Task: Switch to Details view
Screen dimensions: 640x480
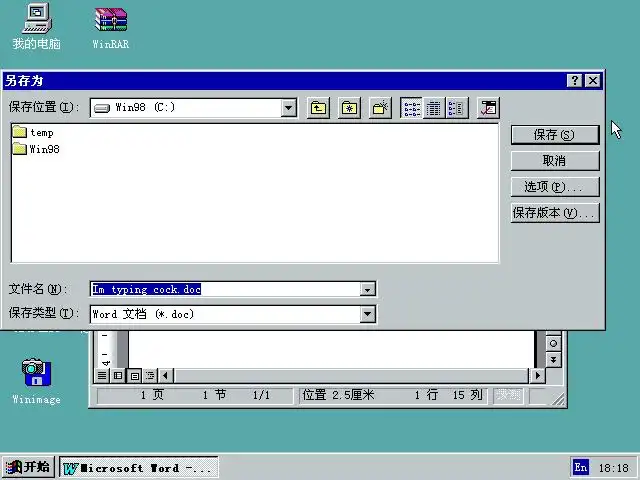Action: click(434, 108)
